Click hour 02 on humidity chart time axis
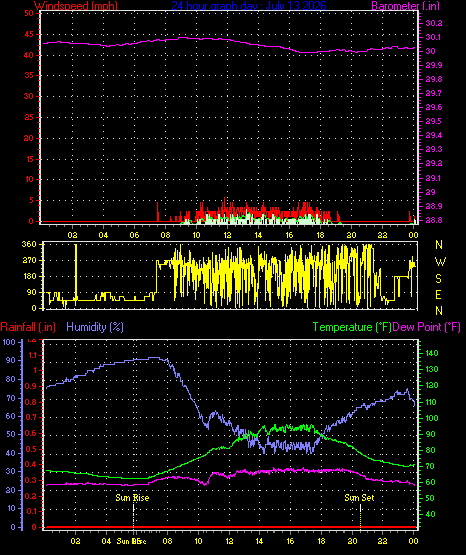This screenshot has width=466, height=555. pyautogui.click(x=75, y=541)
